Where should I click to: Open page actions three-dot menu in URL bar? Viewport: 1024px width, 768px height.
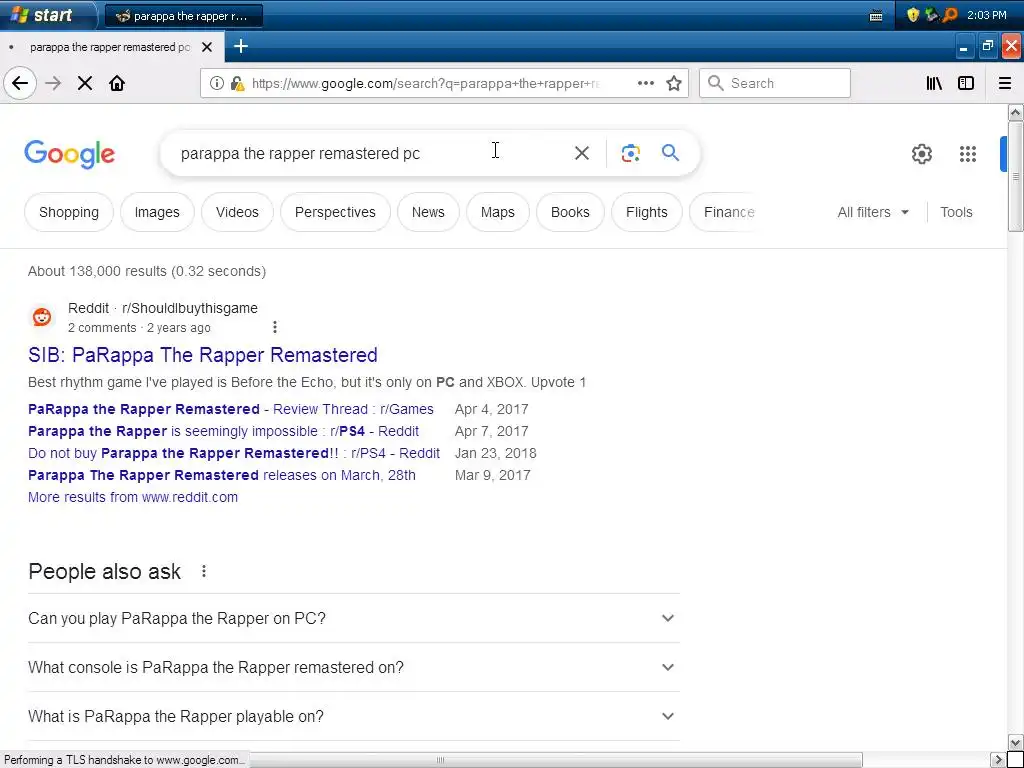646,83
